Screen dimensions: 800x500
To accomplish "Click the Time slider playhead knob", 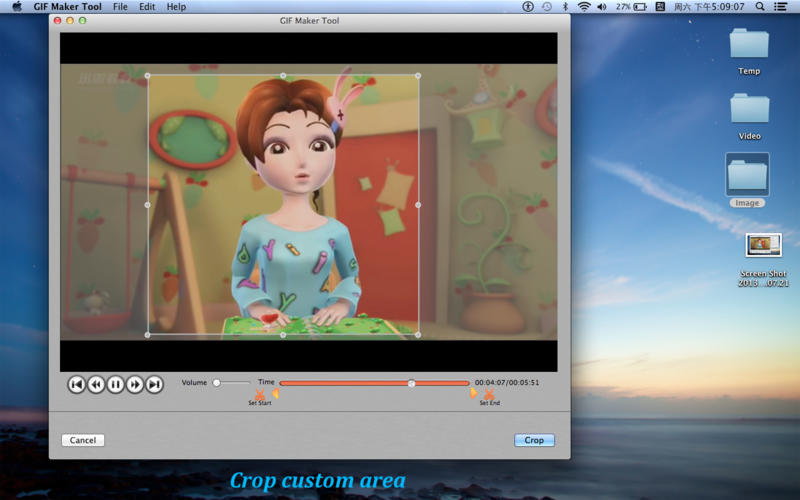I will (x=411, y=383).
